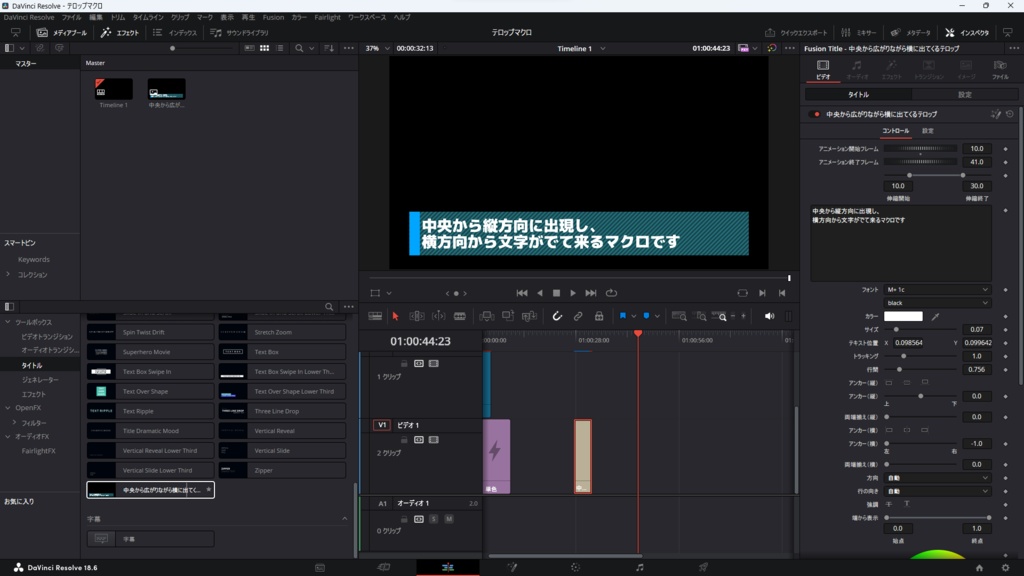
Task: Select the Three Line Drop title
Action: coord(282,411)
